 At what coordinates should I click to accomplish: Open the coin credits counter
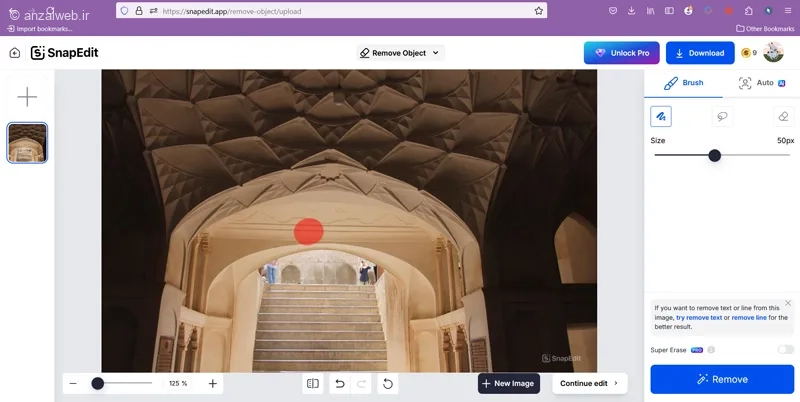(749, 53)
